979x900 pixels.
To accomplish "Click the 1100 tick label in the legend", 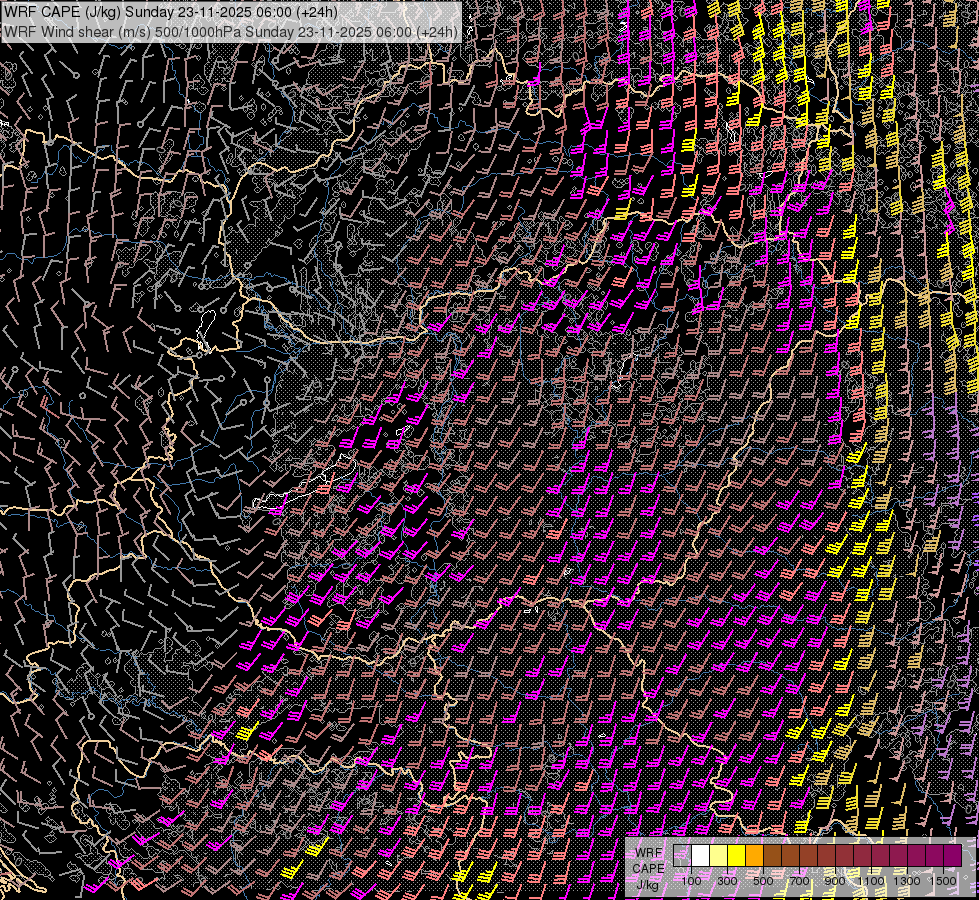I will click(870, 881).
